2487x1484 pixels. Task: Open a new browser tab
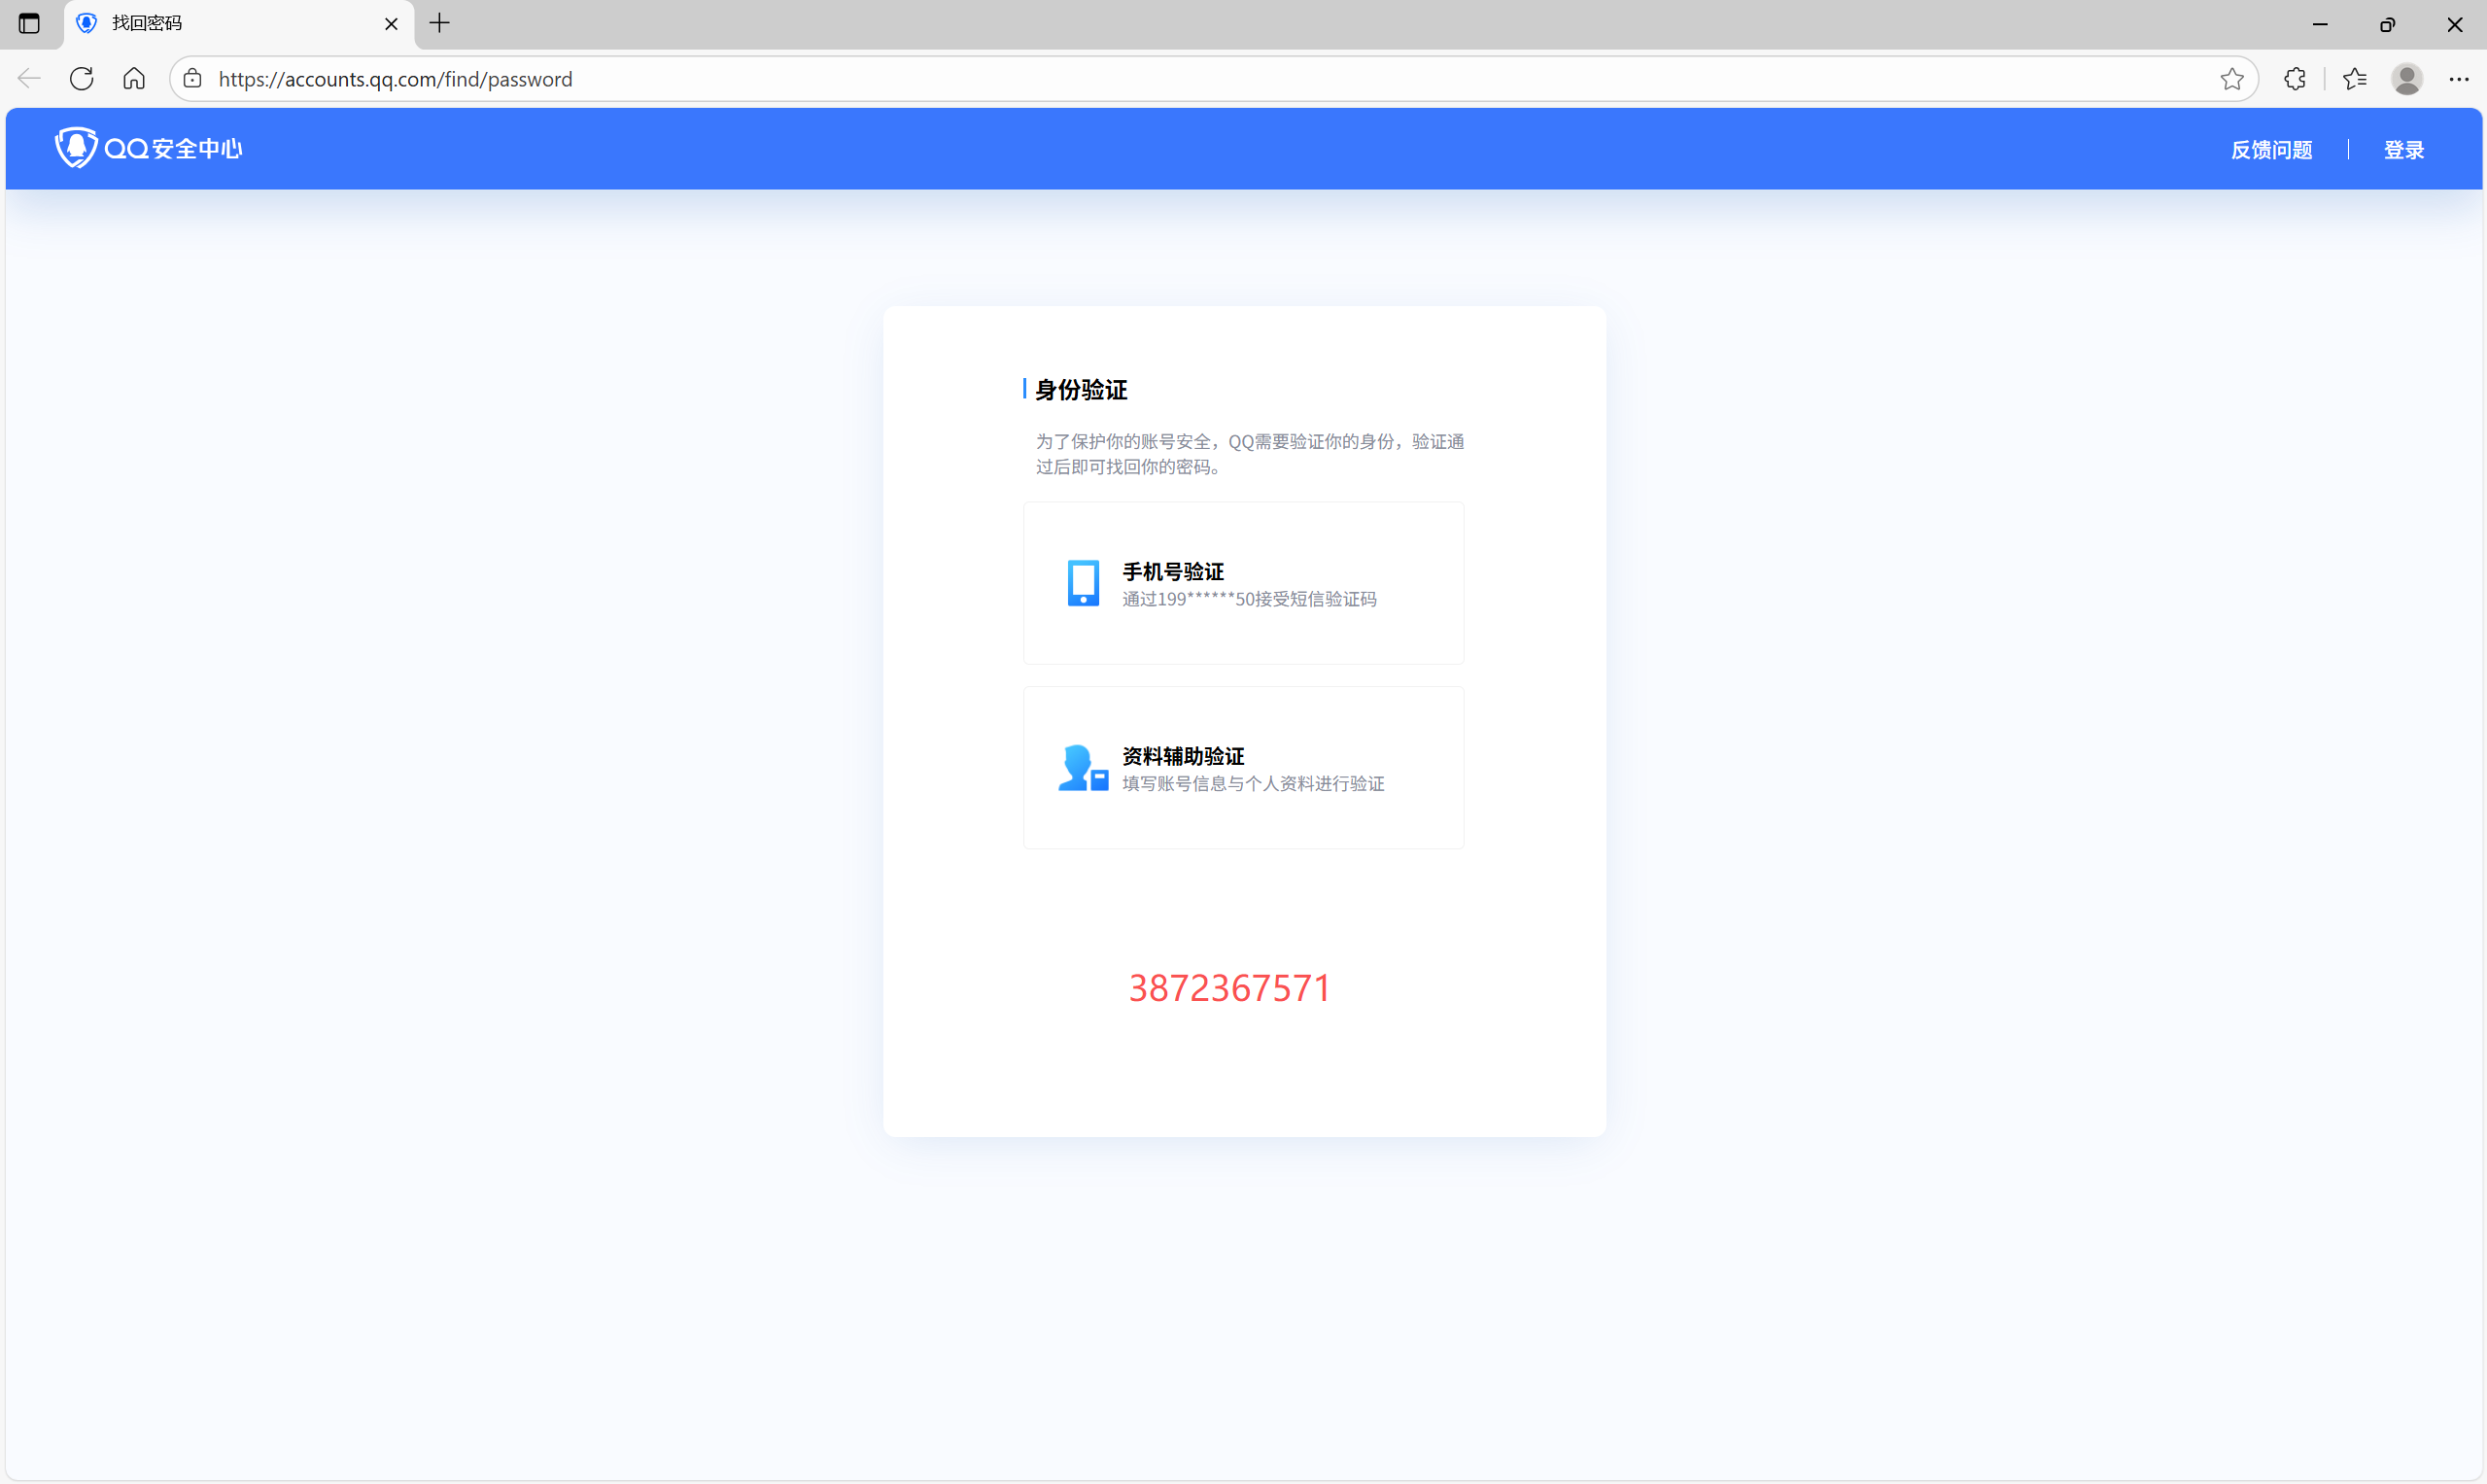440,23
